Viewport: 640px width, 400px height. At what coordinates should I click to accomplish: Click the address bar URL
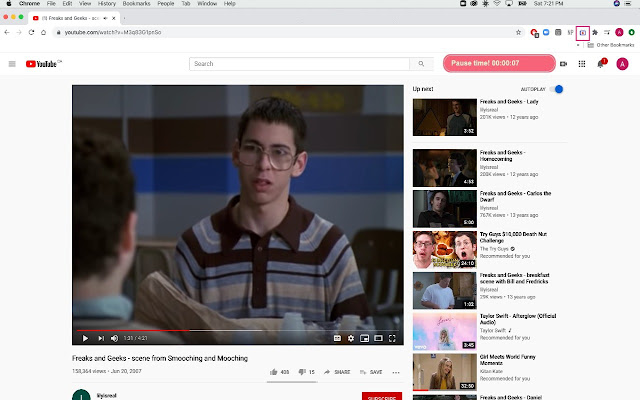[x=113, y=32]
